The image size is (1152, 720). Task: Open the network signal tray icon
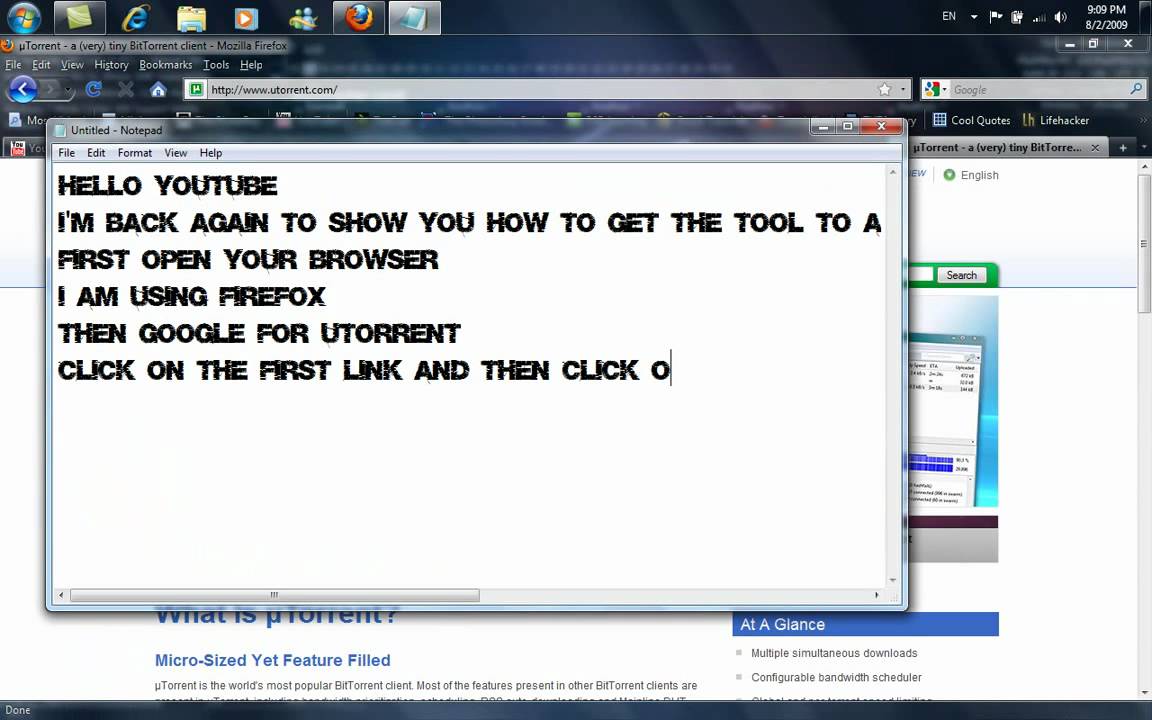coord(1039,17)
